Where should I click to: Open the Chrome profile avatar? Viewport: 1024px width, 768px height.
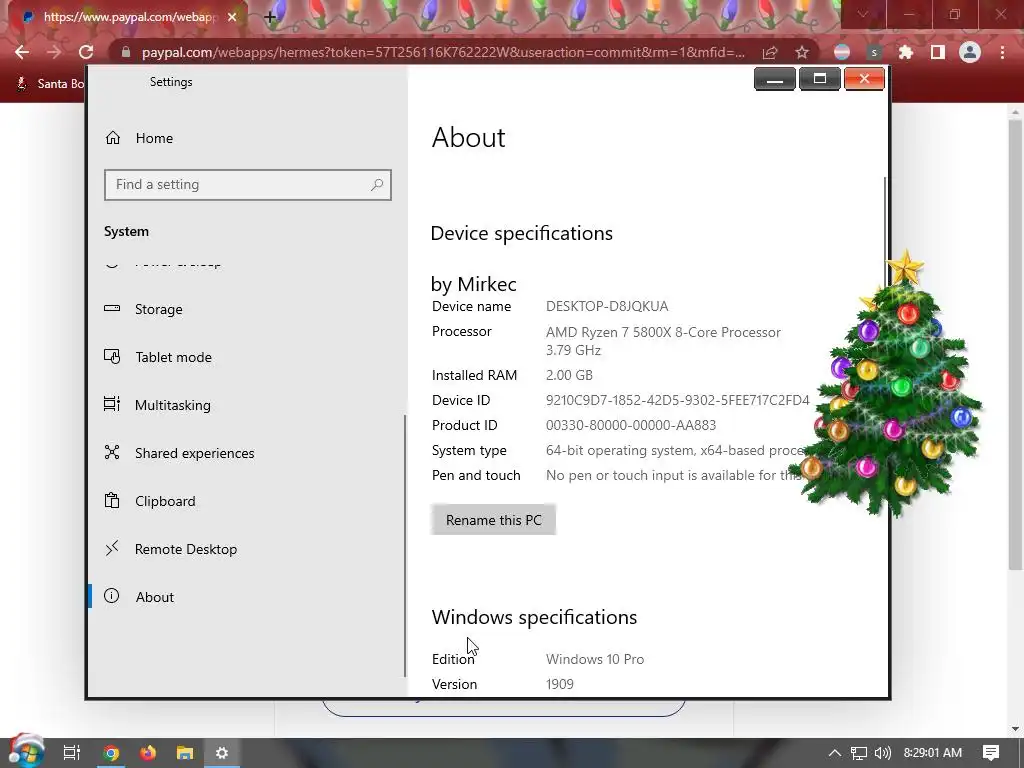[970, 52]
